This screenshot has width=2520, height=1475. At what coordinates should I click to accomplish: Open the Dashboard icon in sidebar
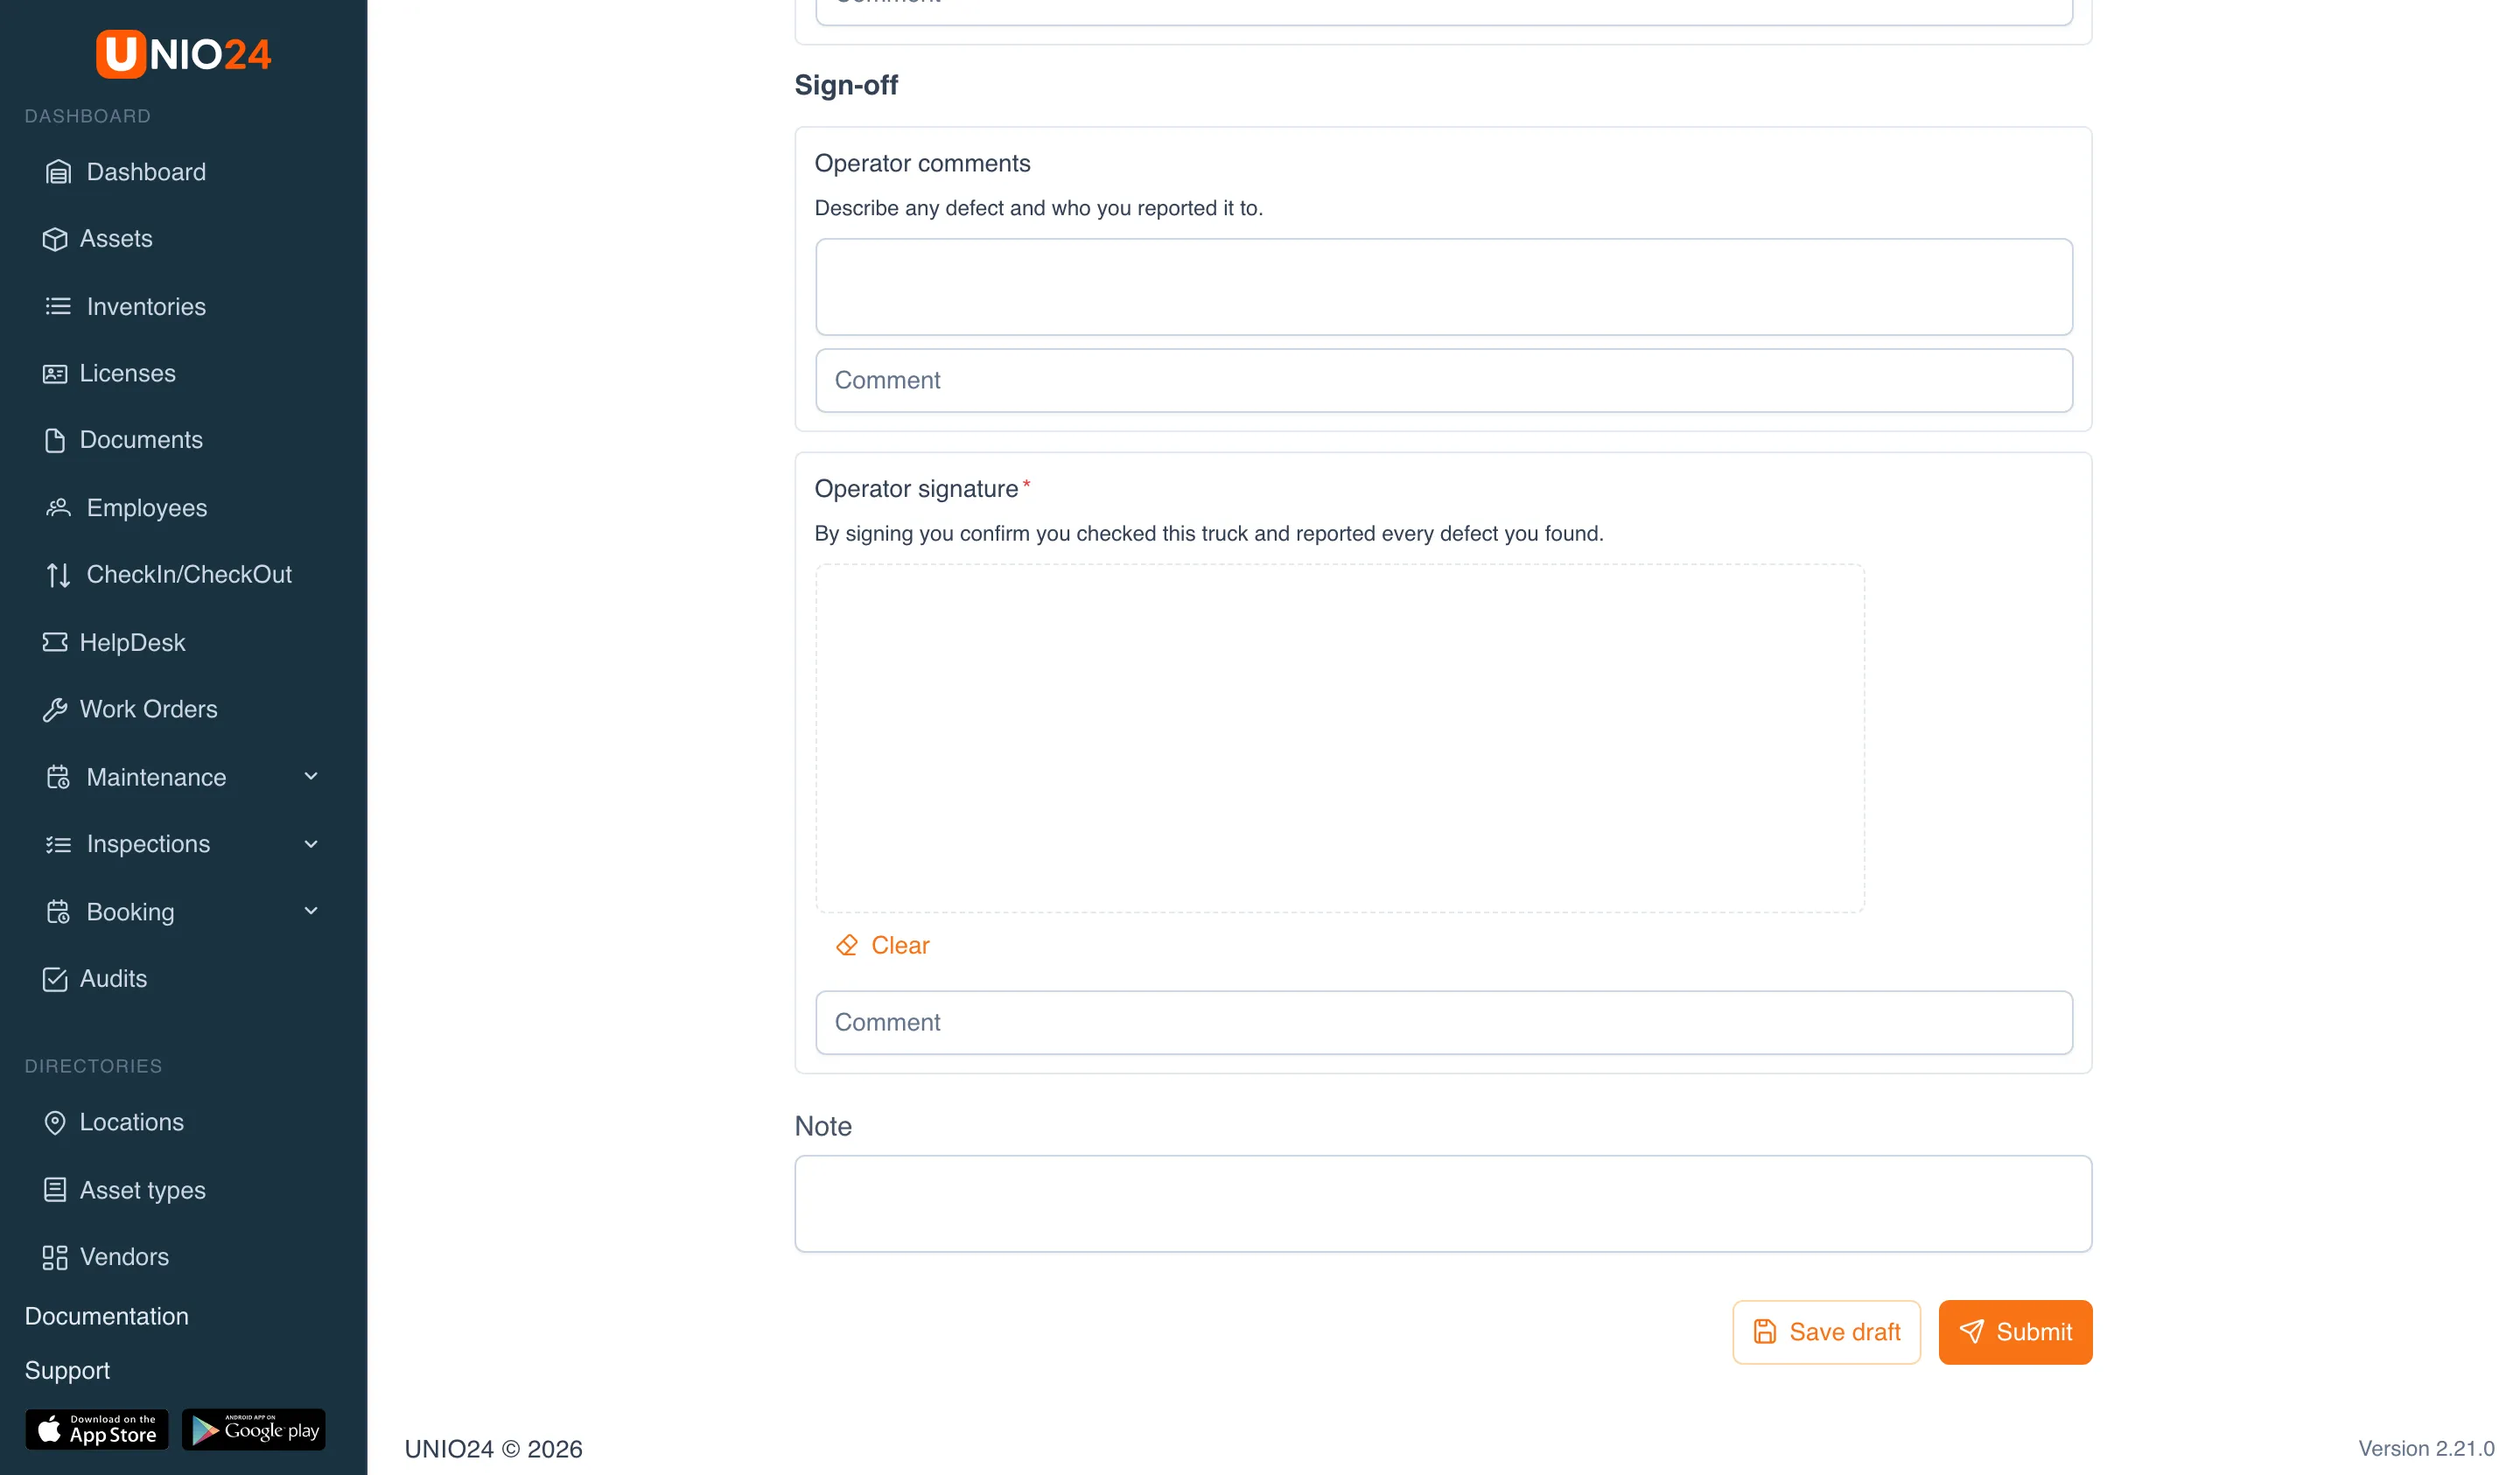tap(58, 172)
